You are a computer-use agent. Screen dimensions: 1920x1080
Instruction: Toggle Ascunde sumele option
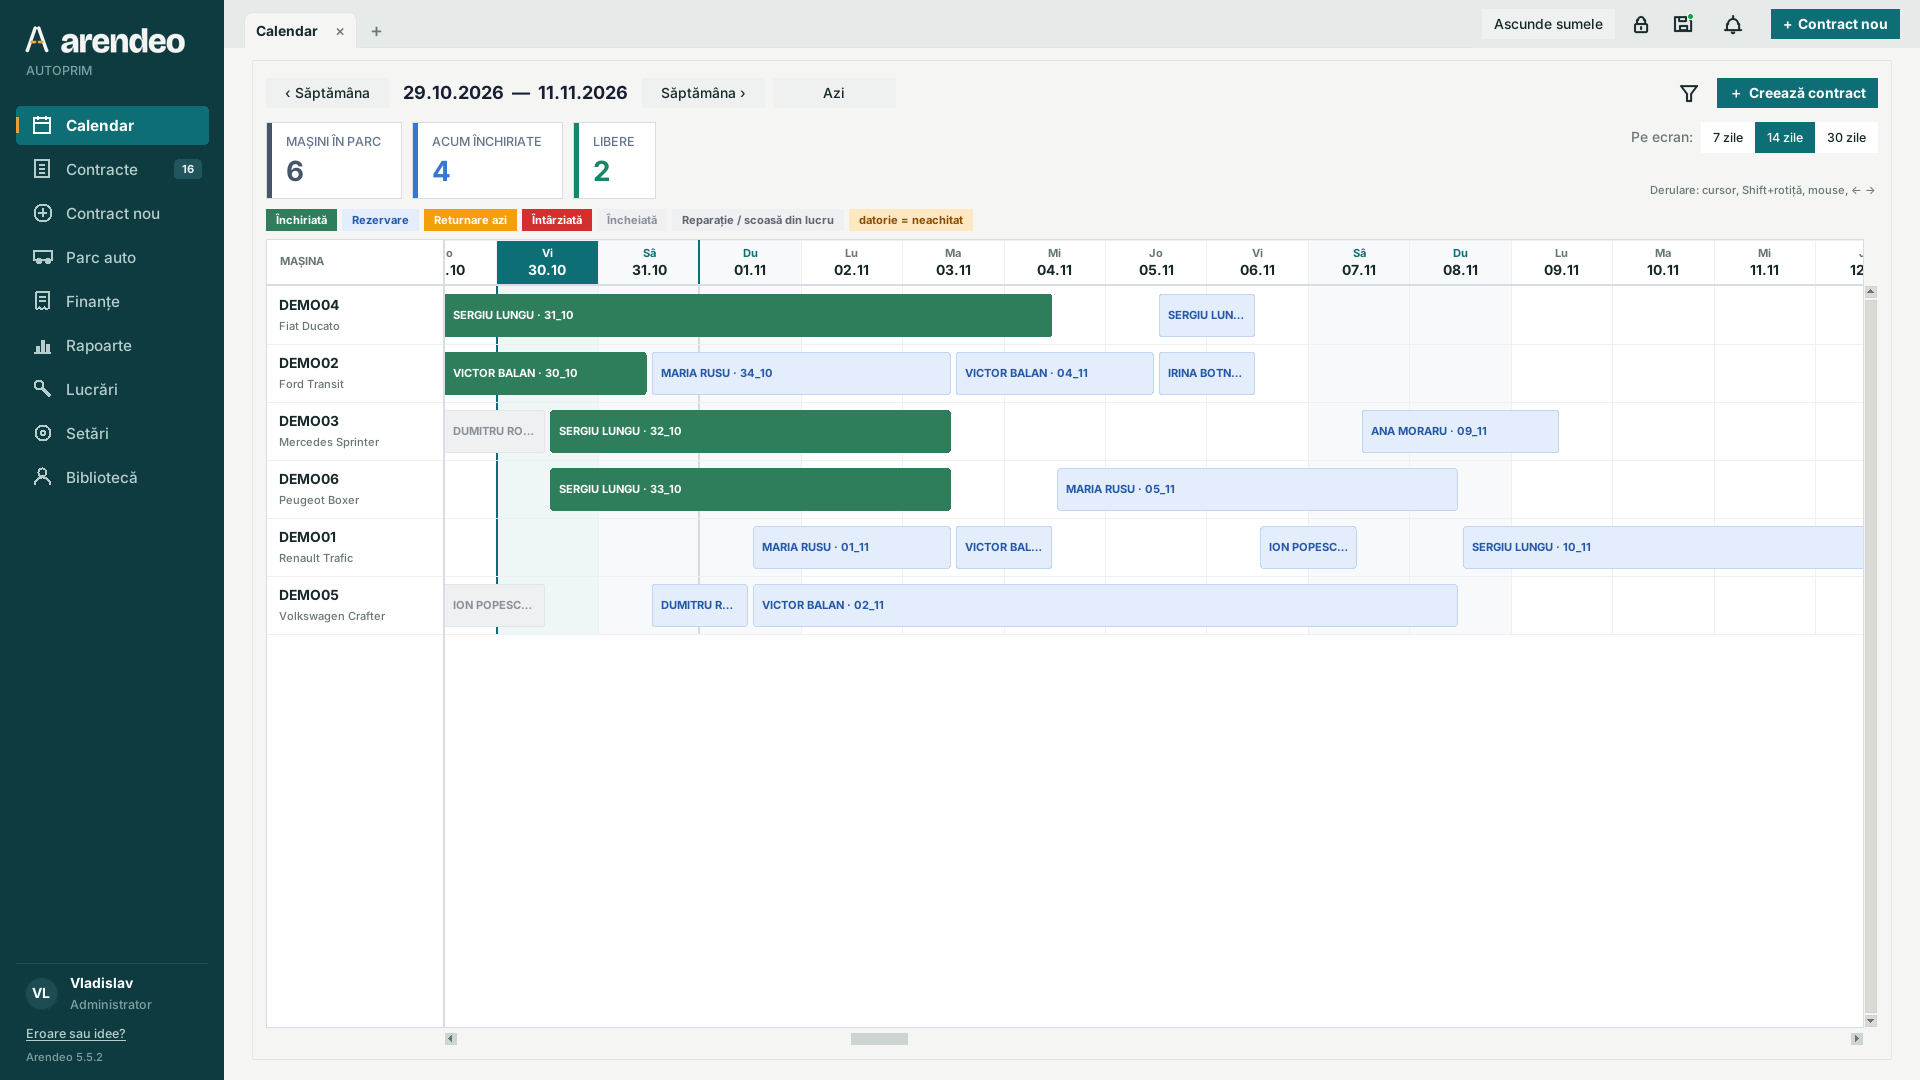[x=1548, y=24]
